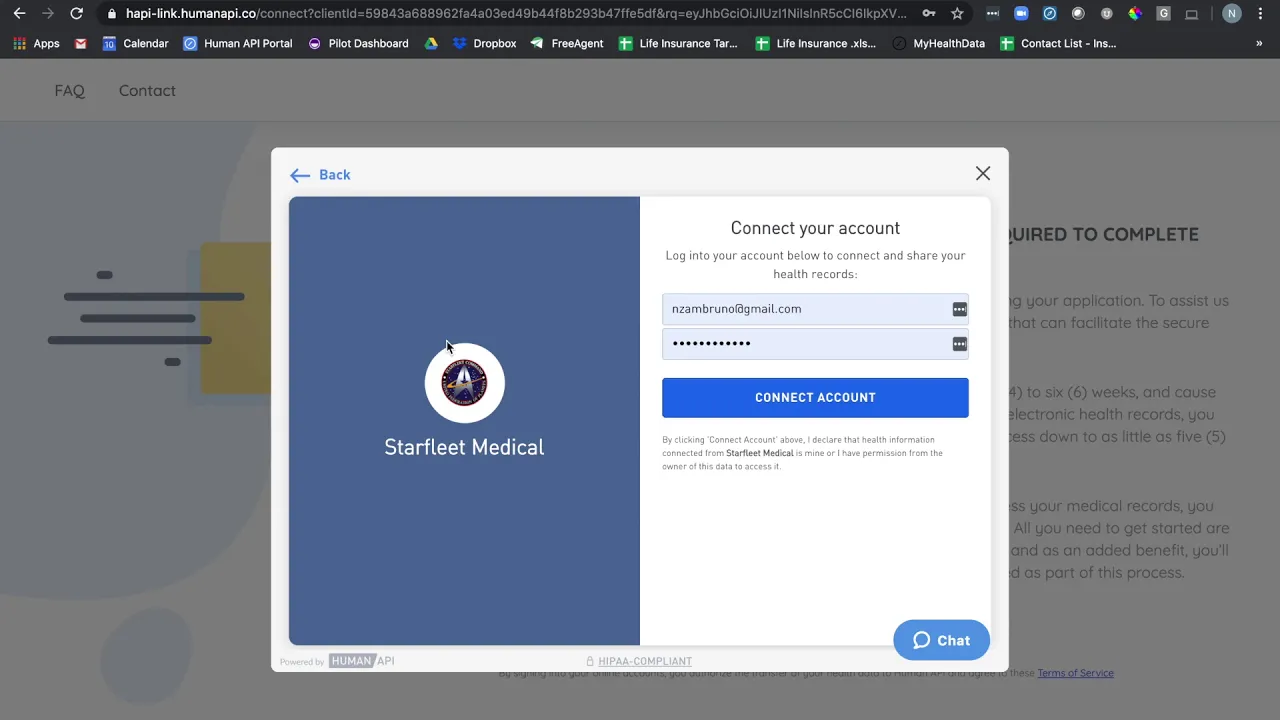Open the Apps bookmark shortcut

[36, 44]
